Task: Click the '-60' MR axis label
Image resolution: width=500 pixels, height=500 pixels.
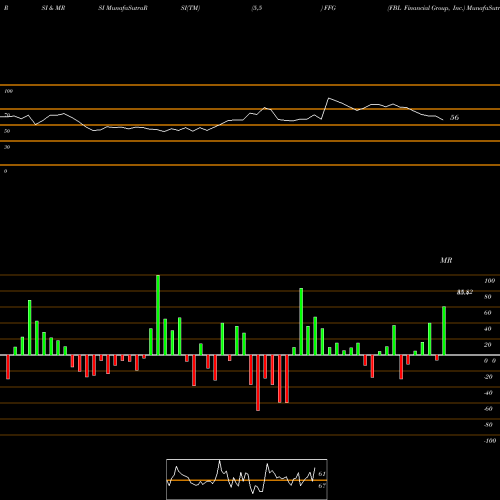Action: click(x=488, y=409)
